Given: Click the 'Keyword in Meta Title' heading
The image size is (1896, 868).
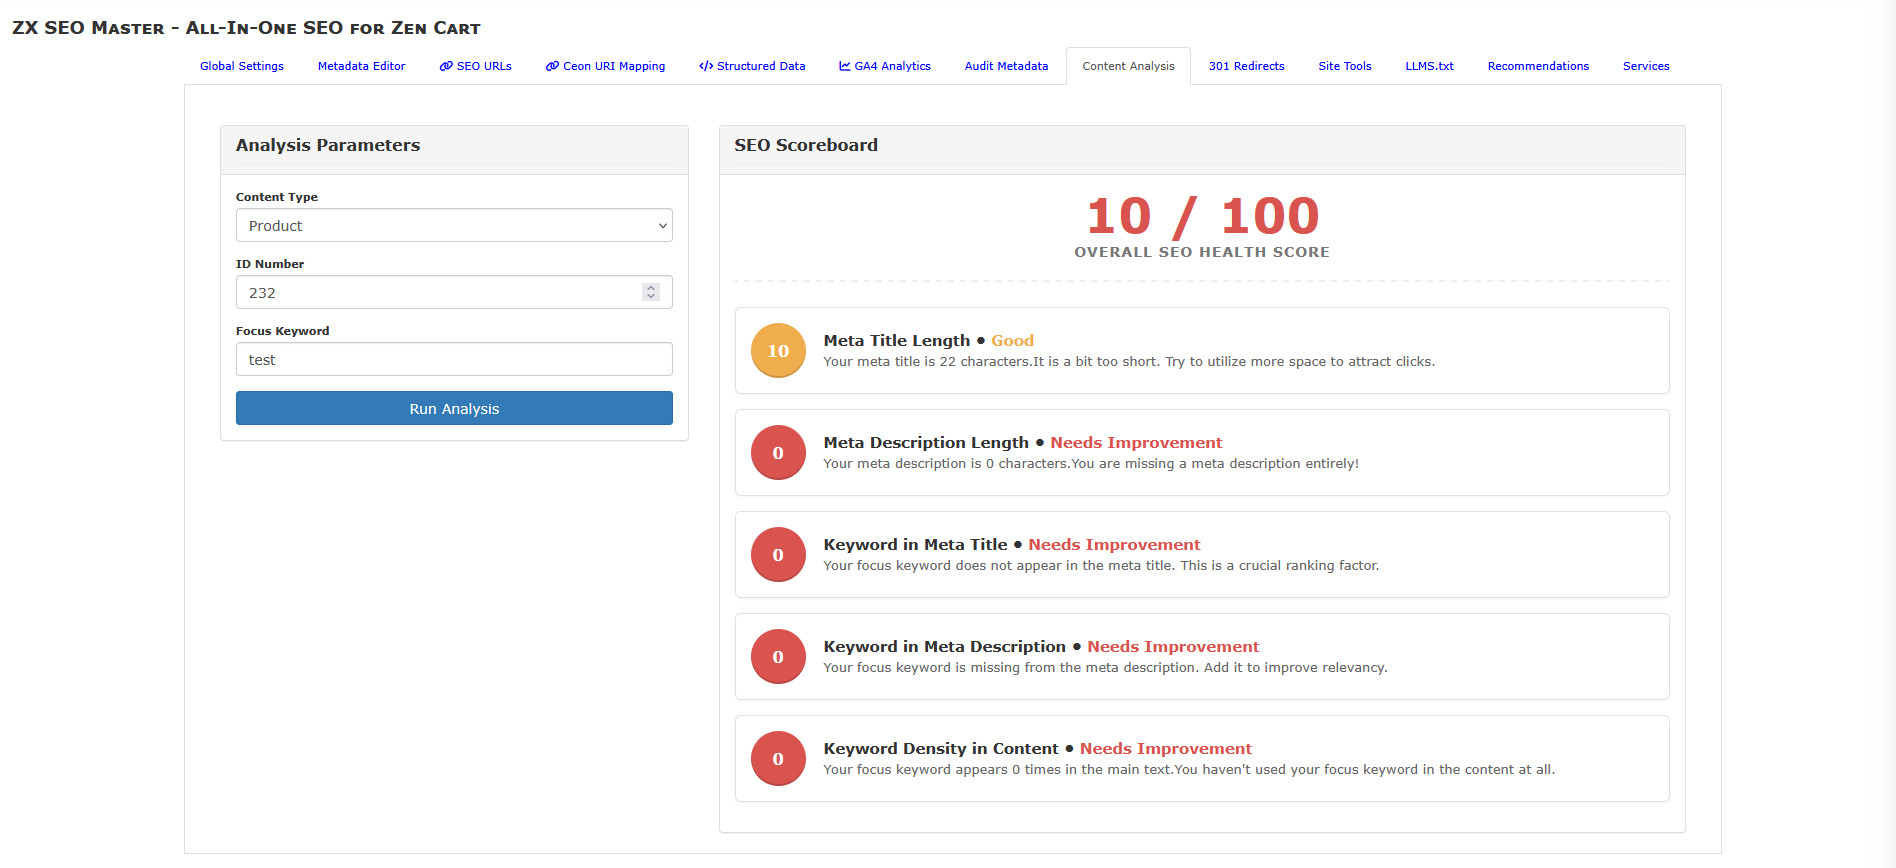Looking at the screenshot, I should coord(915,545).
